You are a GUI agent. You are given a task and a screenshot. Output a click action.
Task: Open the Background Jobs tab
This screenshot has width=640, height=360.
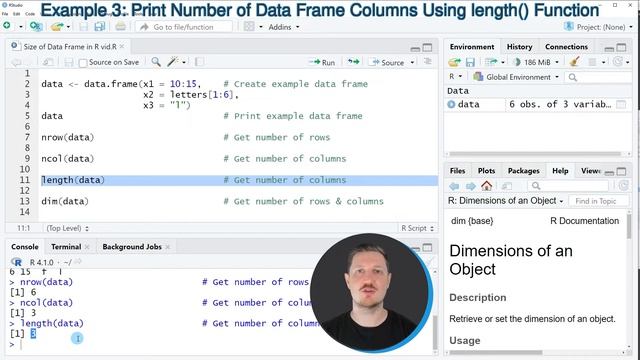pos(132,247)
